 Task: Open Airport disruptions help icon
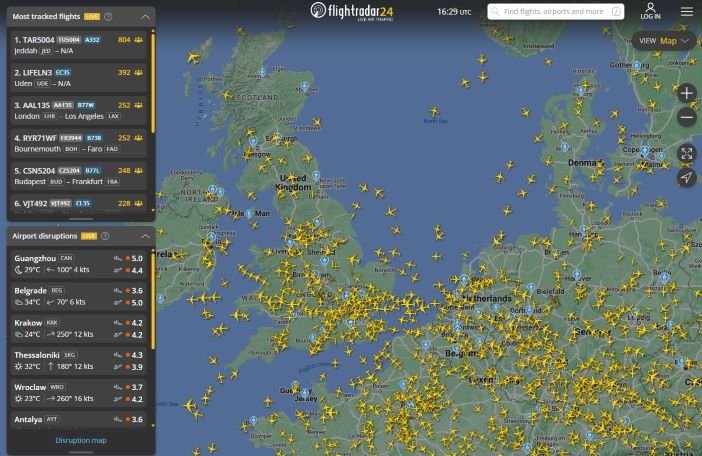coord(105,236)
